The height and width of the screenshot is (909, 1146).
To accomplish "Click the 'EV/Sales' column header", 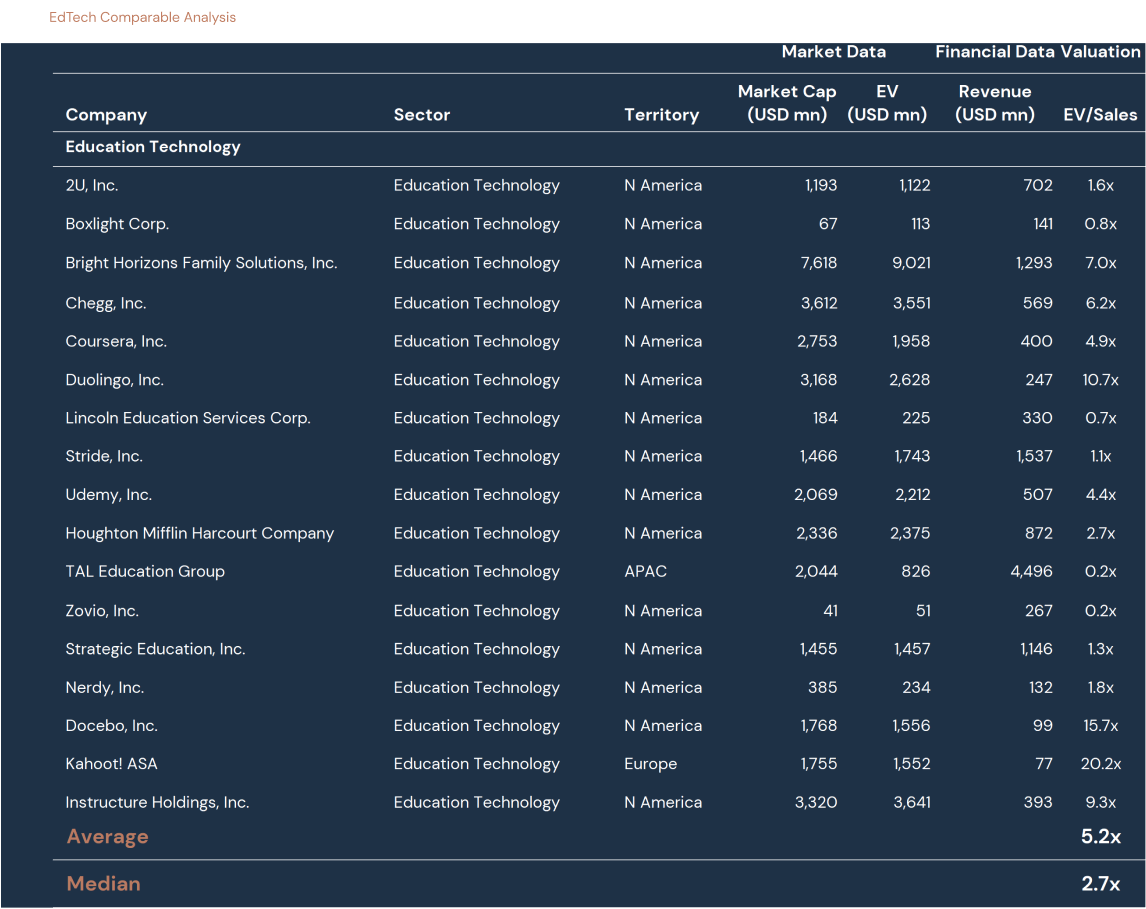I will (x=1100, y=115).
